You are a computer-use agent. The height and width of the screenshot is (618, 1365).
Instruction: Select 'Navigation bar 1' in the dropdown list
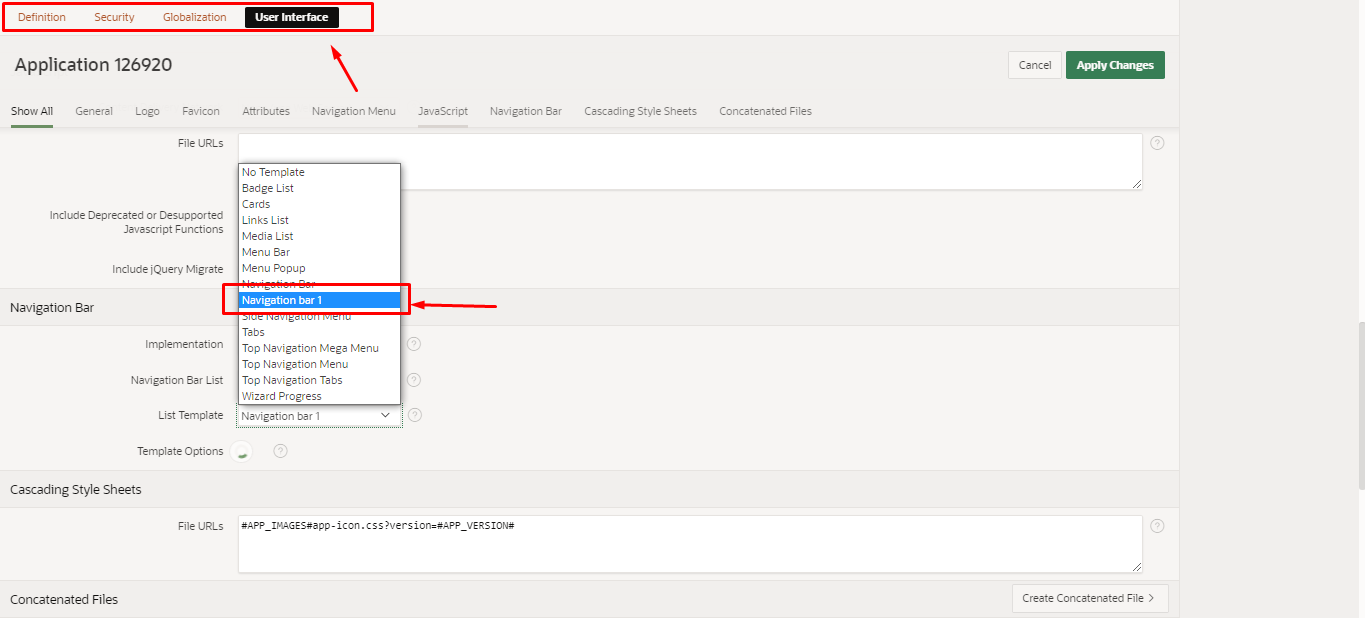coord(320,300)
